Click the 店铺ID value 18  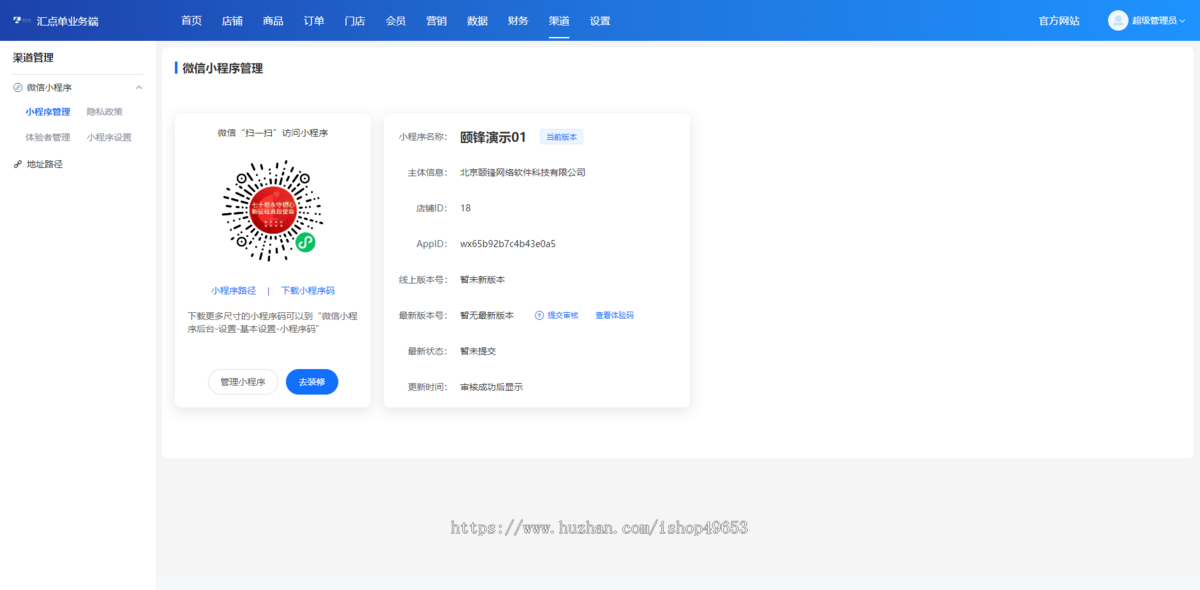(x=465, y=208)
